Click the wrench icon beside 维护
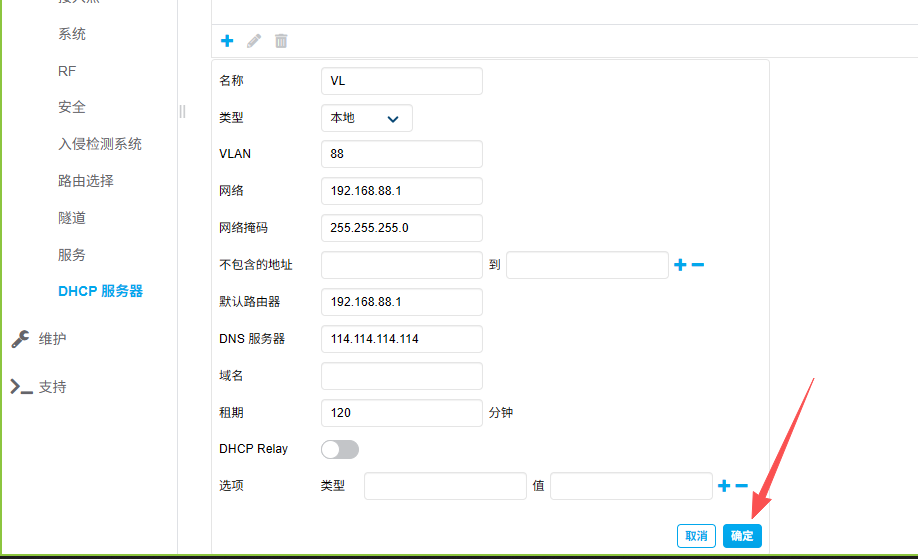918x559 pixels. pos(21,339)
